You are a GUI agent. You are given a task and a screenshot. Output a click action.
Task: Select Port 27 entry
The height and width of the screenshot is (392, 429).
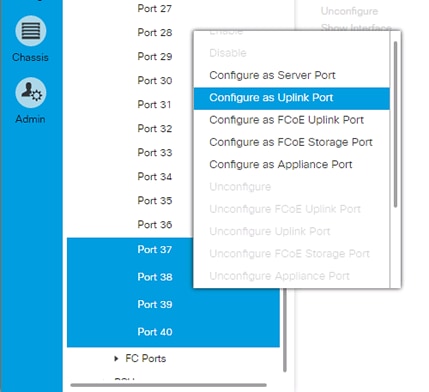tap(155, 9)
